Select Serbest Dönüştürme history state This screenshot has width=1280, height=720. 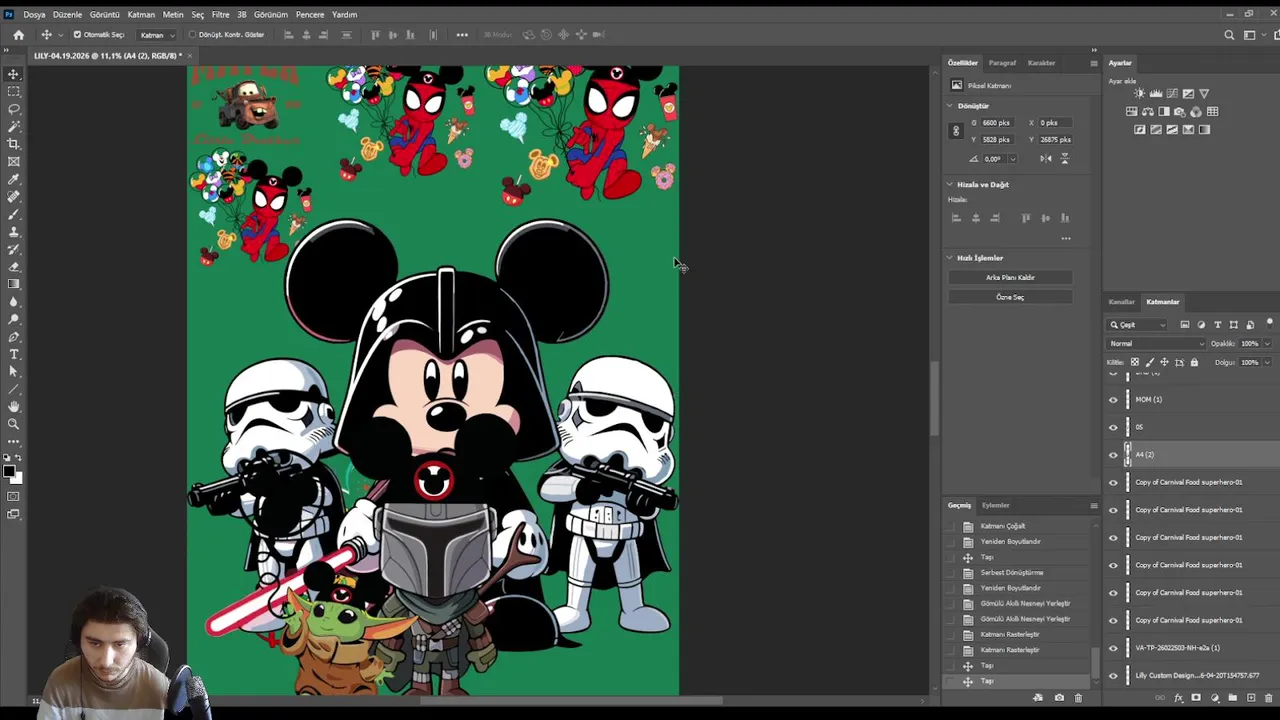(x=1012, y=573)
